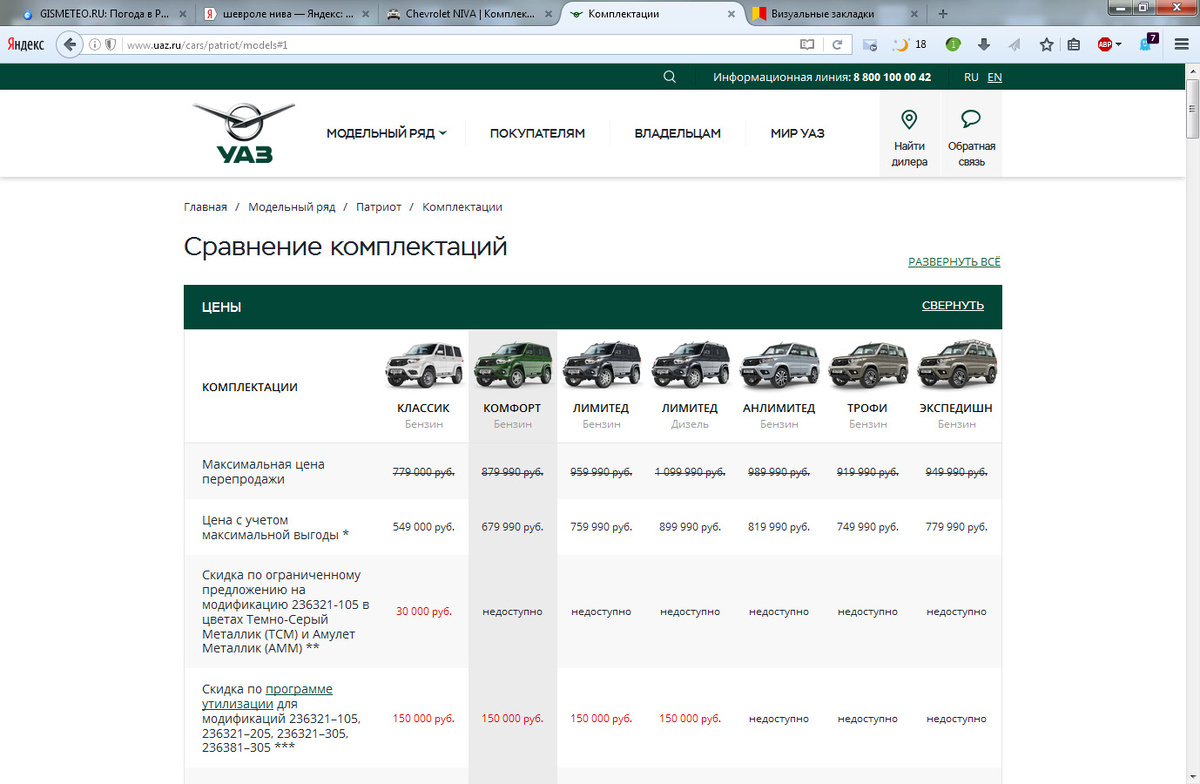
Task: Click the Лимитед Дизель car thumbnail
Action: [690, 366]
